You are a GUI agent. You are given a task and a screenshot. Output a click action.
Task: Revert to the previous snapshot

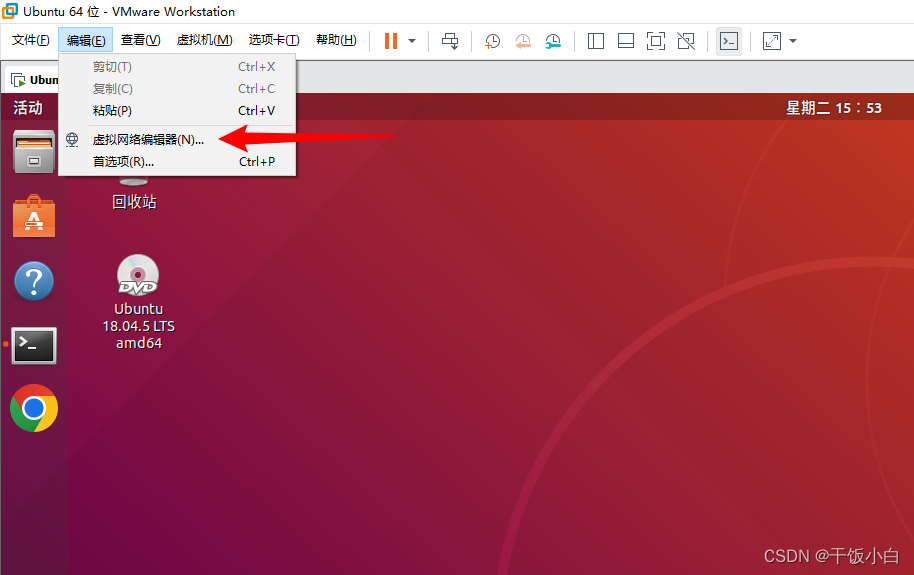(x=523, y=41)
